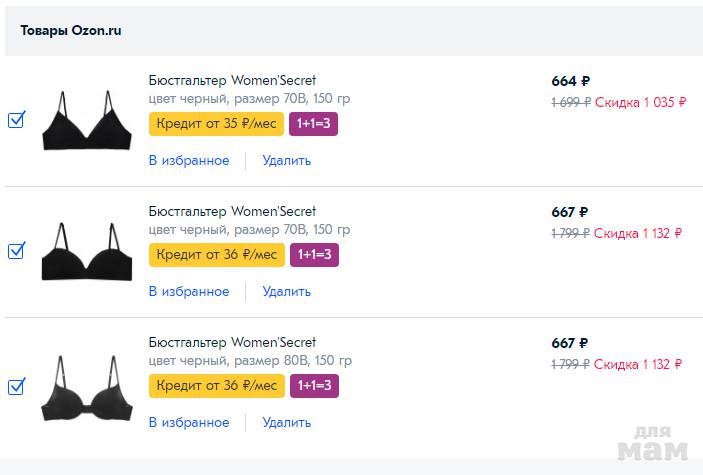Remove the 664 ₽ bra with 'Удалить'
This screenshot has height=475, width=703.
point(286,160)
